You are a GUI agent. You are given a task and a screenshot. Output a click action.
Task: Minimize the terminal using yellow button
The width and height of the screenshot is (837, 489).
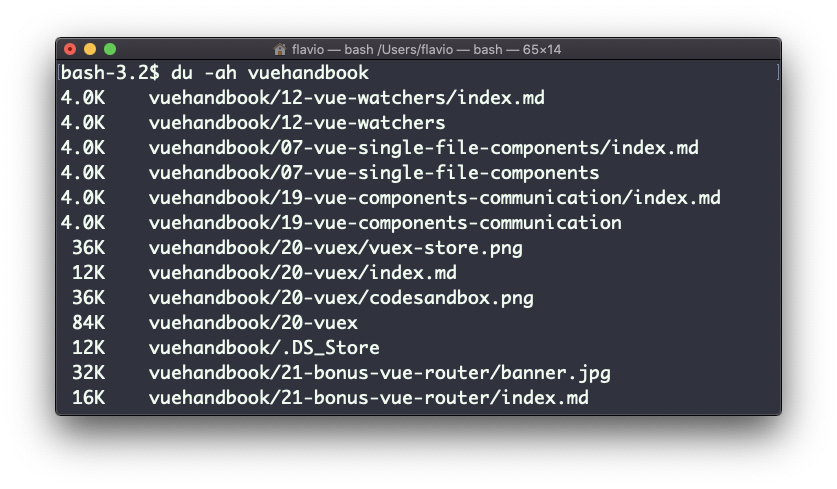[x=90, y=49]
